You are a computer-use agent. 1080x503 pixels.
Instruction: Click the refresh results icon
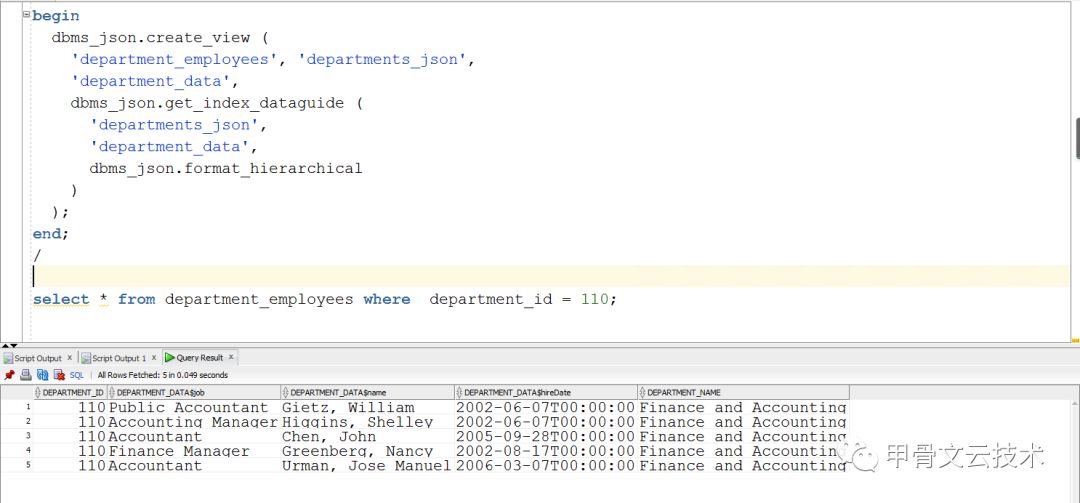click(42, 375)
